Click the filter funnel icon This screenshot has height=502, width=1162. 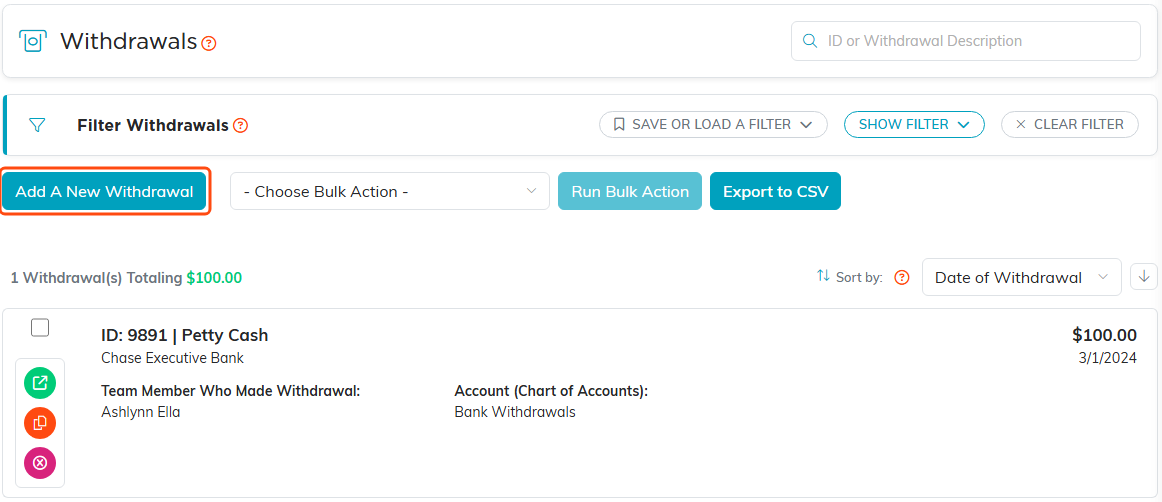pos(36,125)
